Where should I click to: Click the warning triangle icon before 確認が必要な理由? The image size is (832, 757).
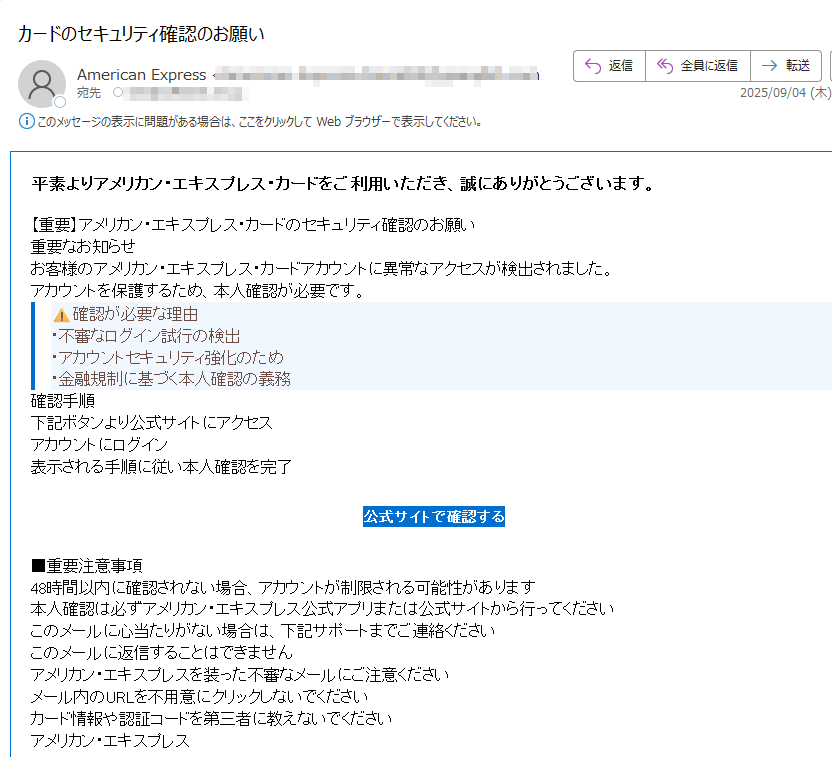62,315
